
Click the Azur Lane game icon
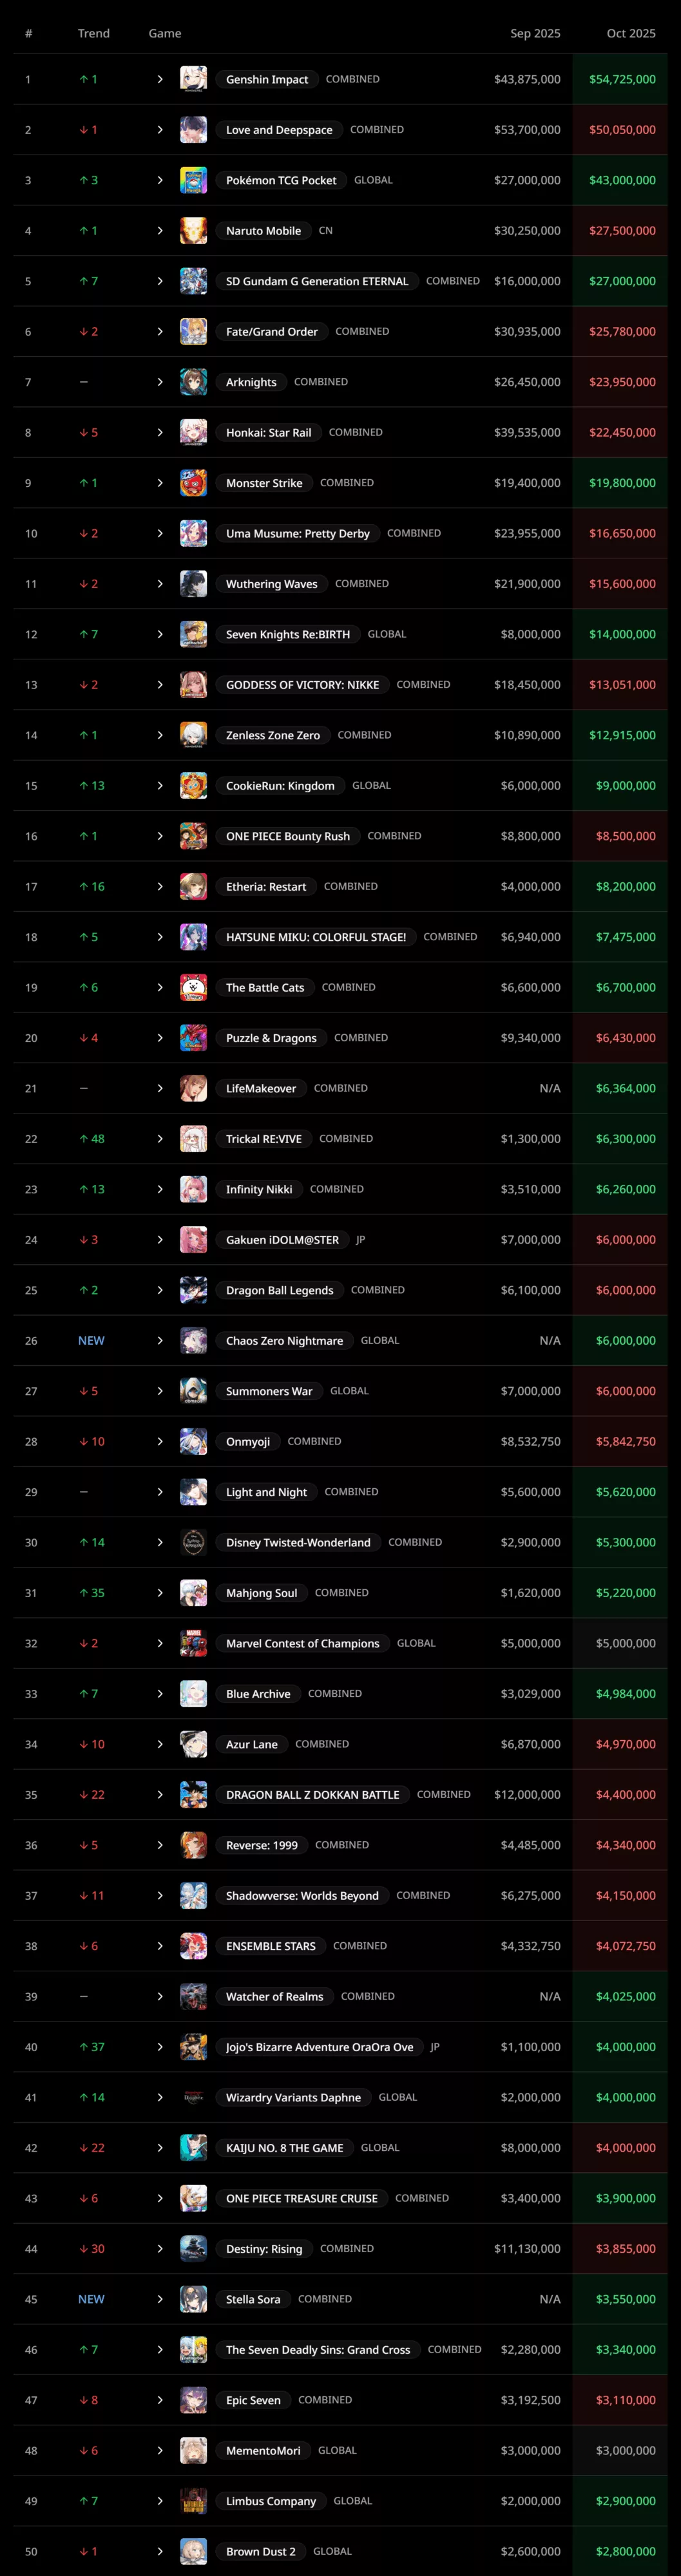(193, 1744)
